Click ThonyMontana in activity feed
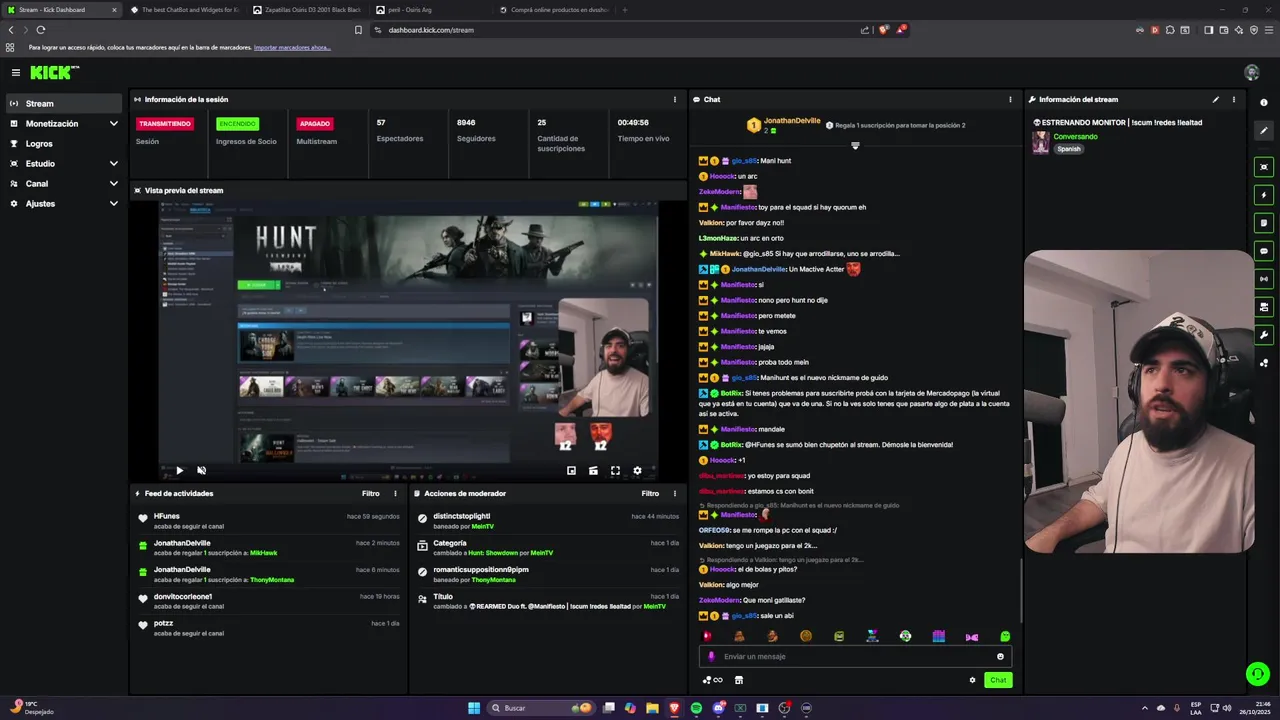The height and width of the screenshot is (720, 1280). click(272, 580)
